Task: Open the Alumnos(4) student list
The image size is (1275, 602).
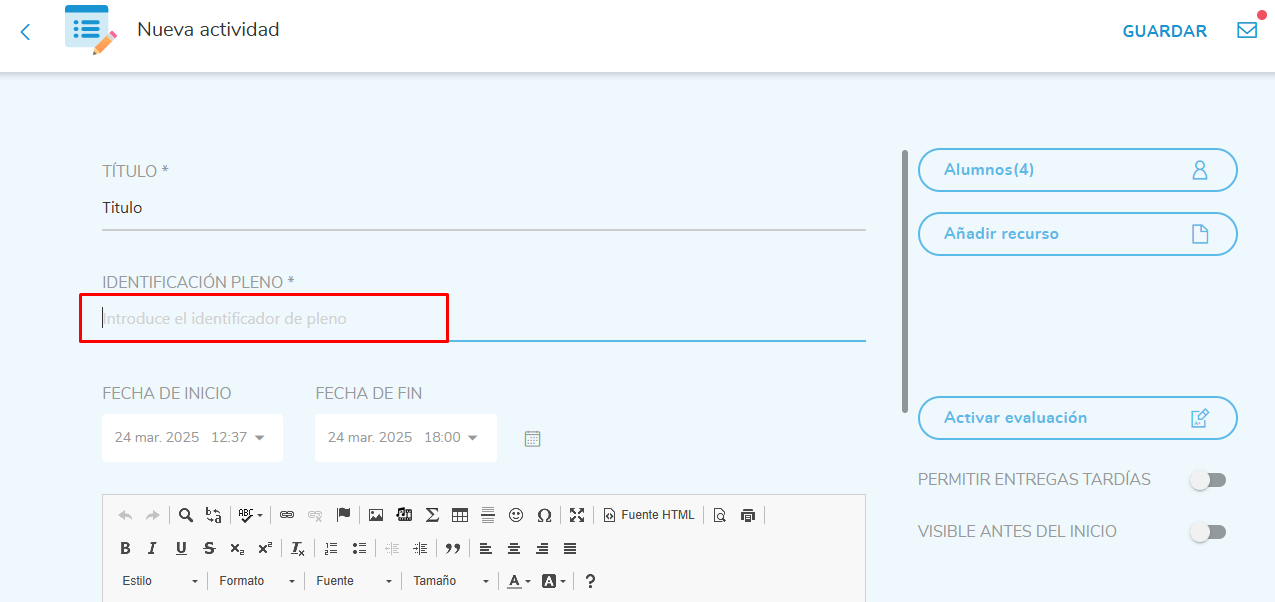Action: tap(1077, 170)
